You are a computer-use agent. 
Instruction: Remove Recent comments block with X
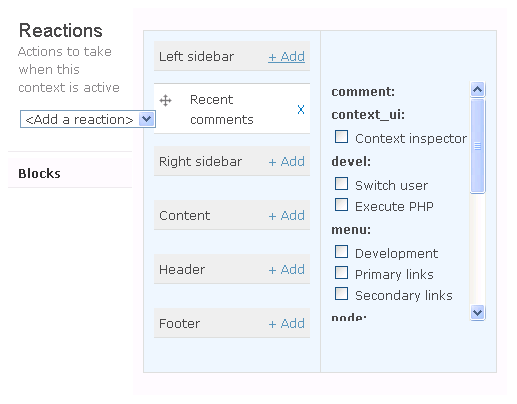[x=301, y=109]
